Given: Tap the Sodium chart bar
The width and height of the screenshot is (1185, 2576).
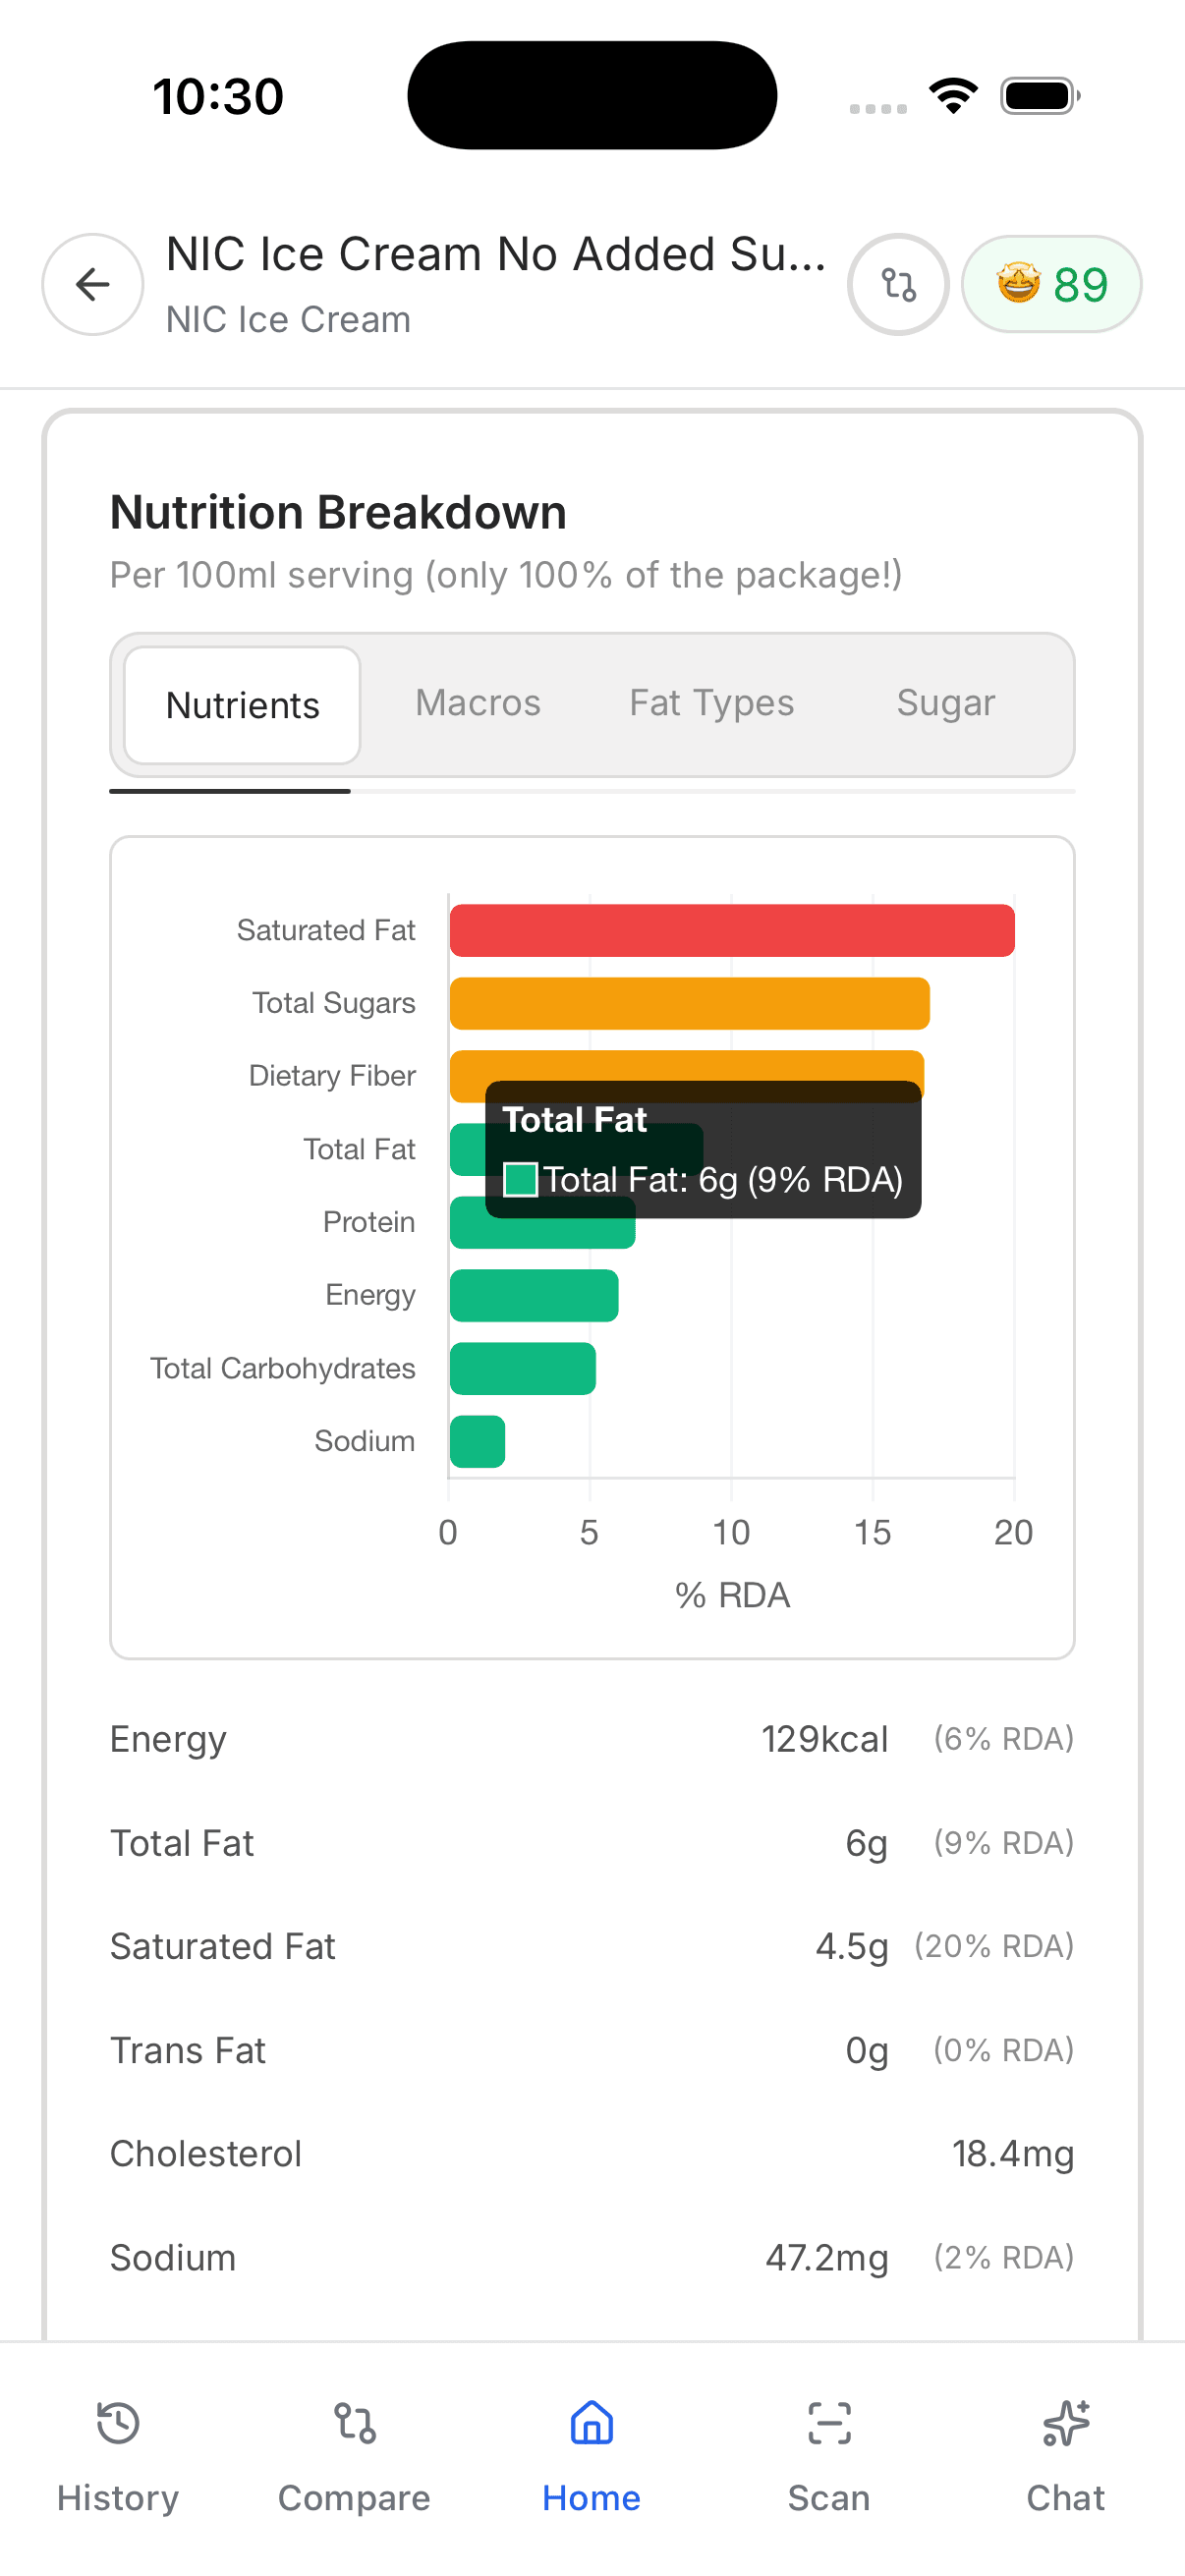Looking at the screenshot, I should 477,1442.
